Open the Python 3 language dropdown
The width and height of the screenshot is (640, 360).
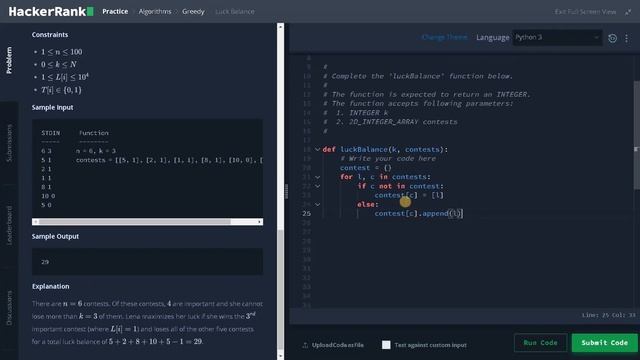(557, 37)
